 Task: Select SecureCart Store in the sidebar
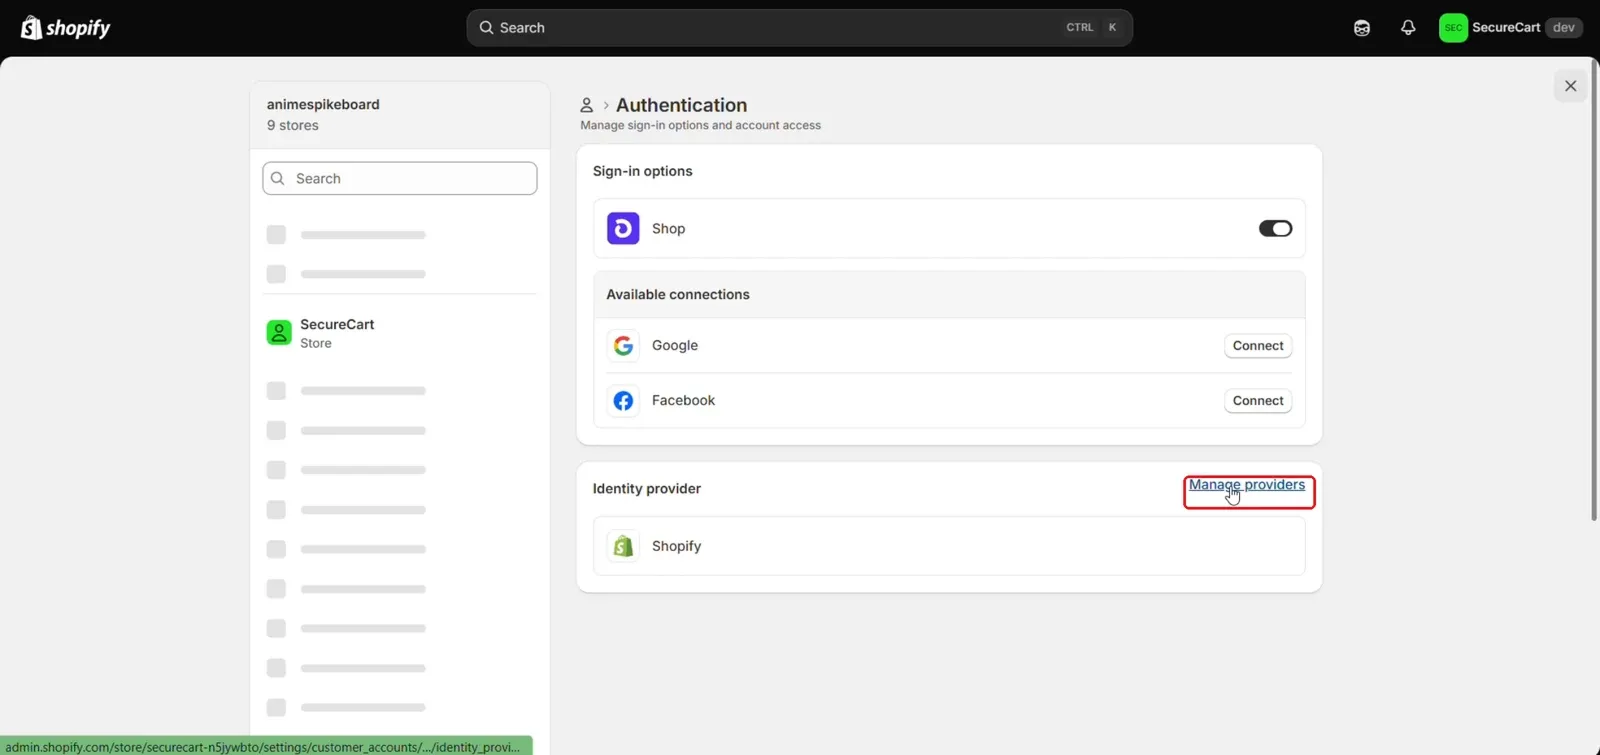(400, 333)
